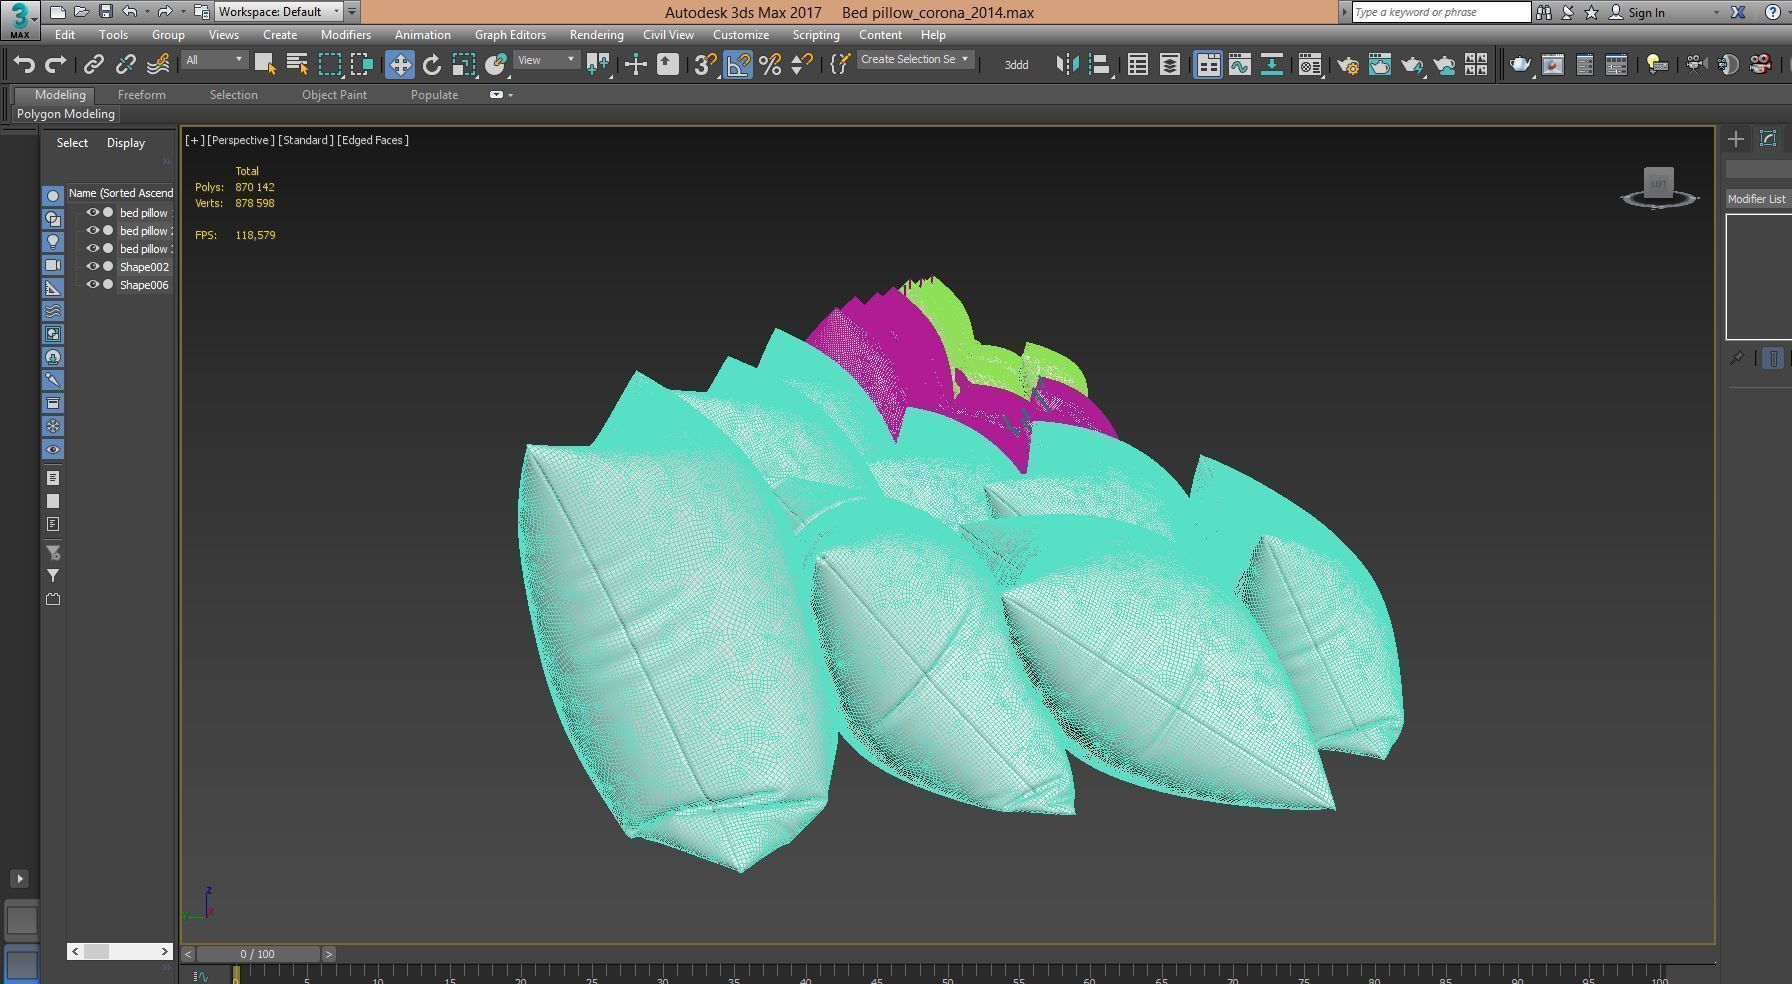Choose the Bind to Space Warp tool
The height and width of the screenshot is (984, 1792).
(x=158, y=65)
